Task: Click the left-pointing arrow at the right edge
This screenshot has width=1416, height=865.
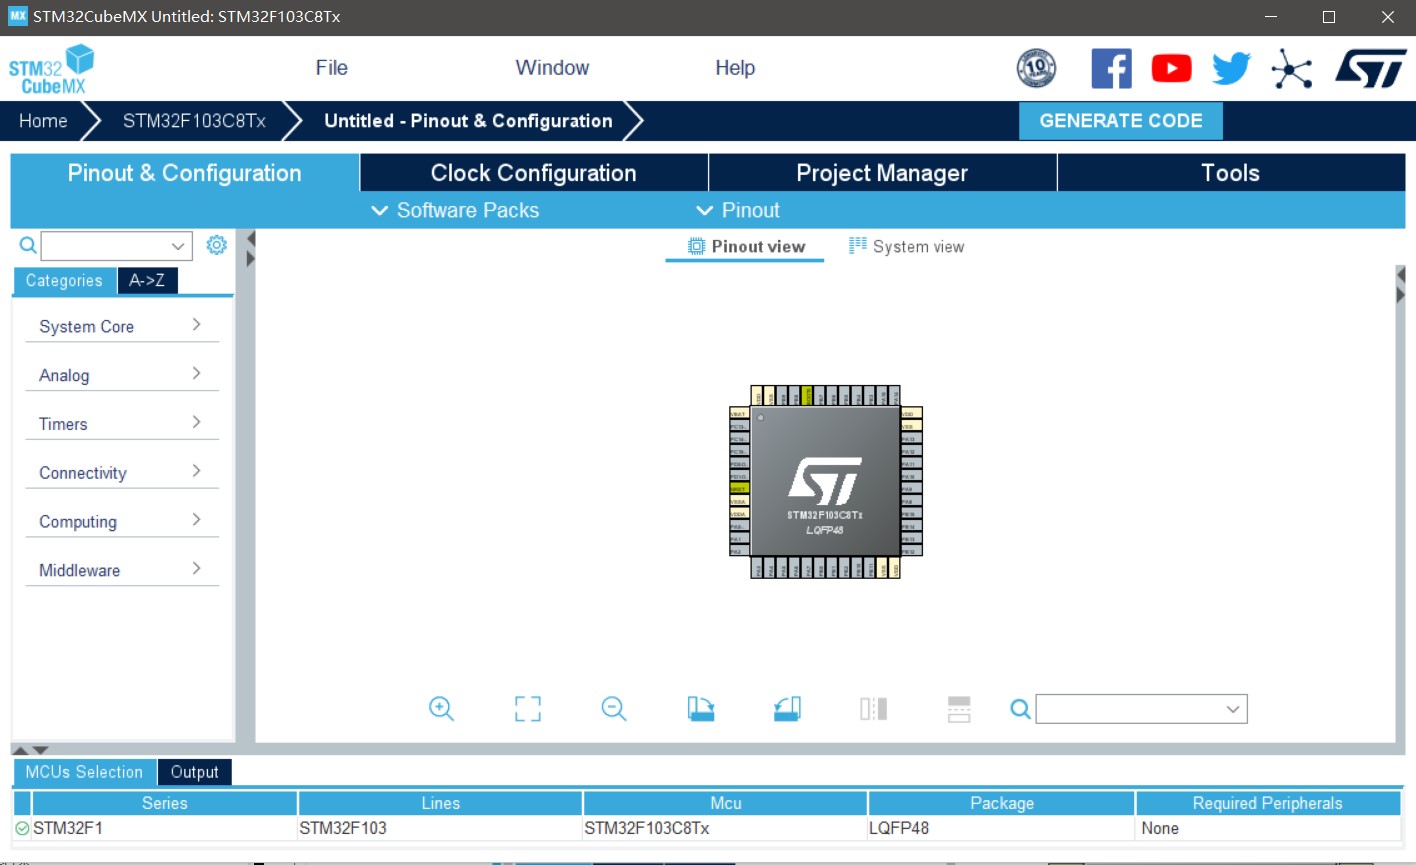Action: point(1400,274)
